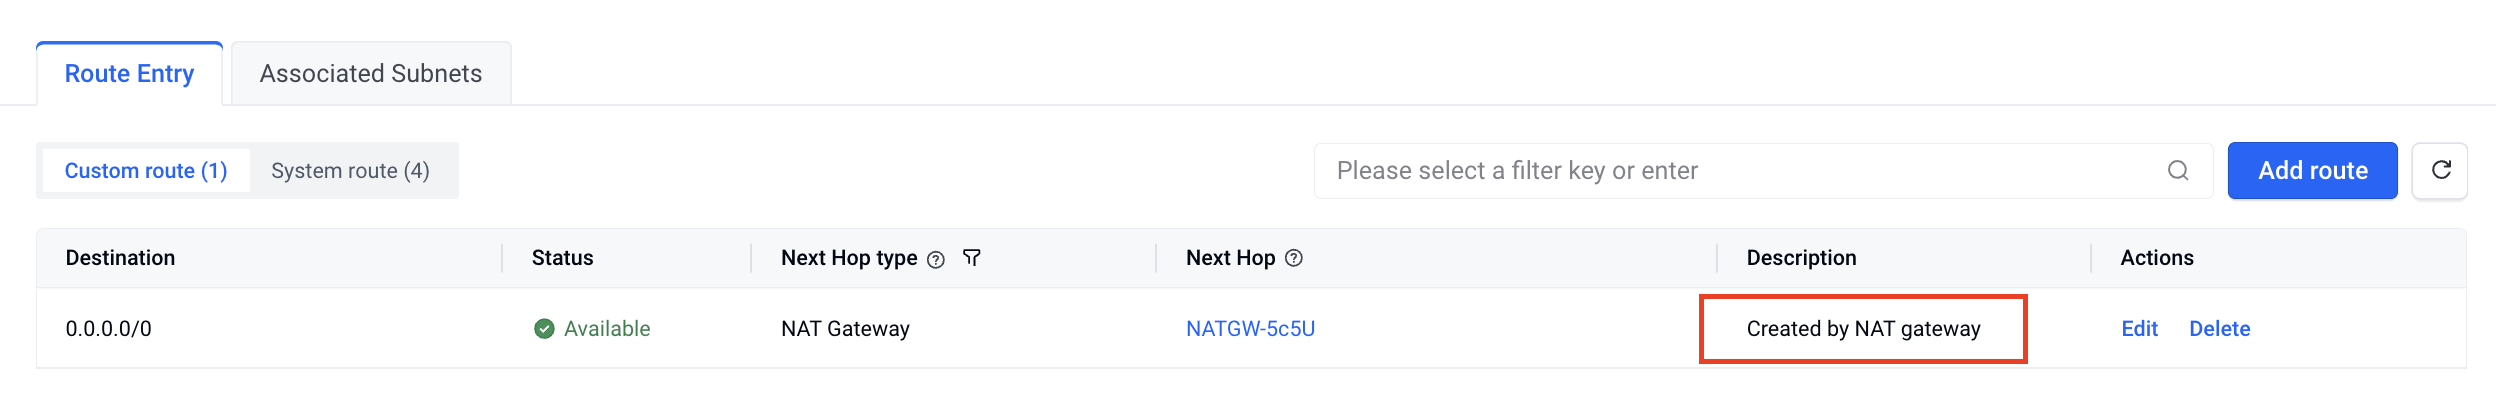Click the Add route button

[x=2312, y=171]
